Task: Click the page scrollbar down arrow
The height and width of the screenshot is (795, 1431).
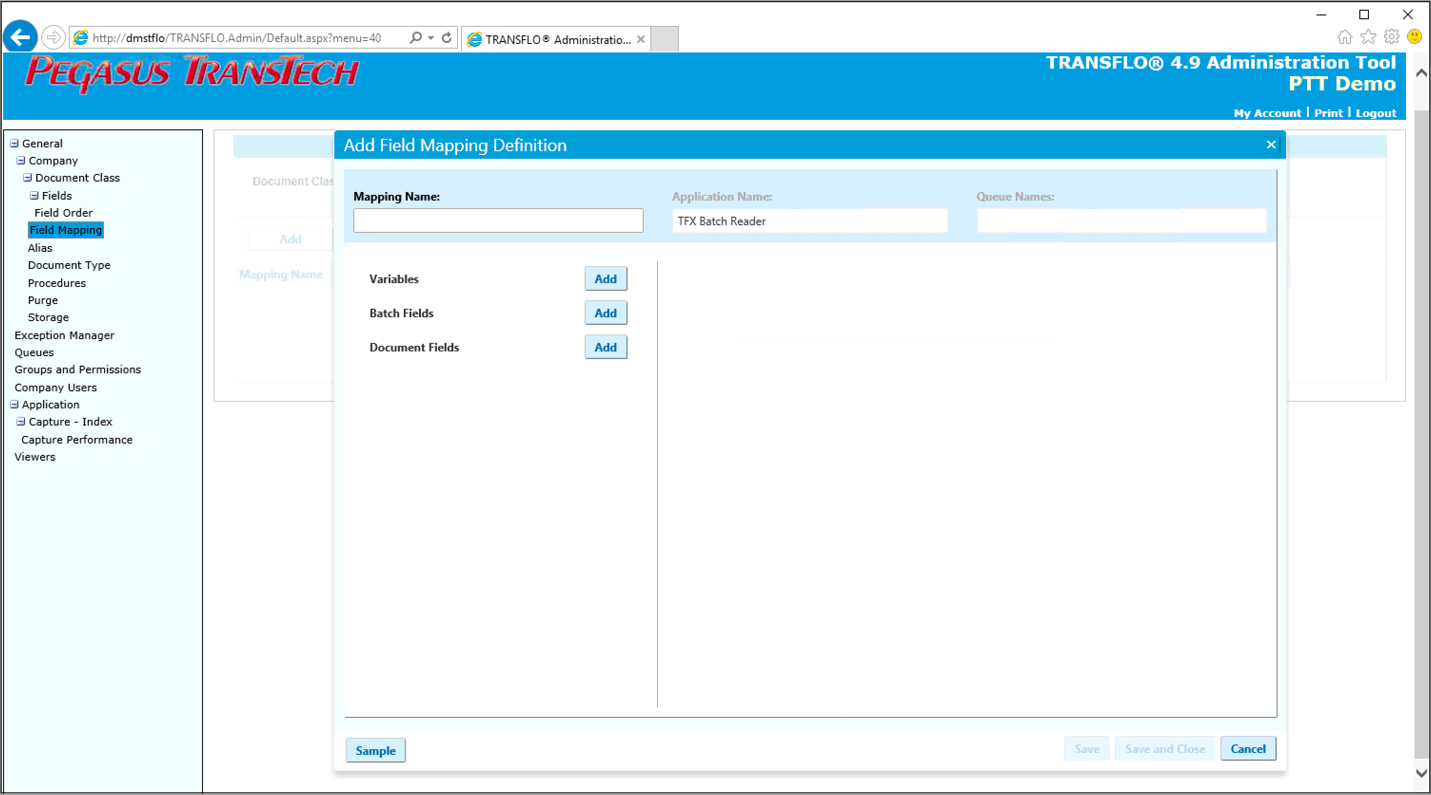Action: pyautogui.click(x=1421, y=773)
